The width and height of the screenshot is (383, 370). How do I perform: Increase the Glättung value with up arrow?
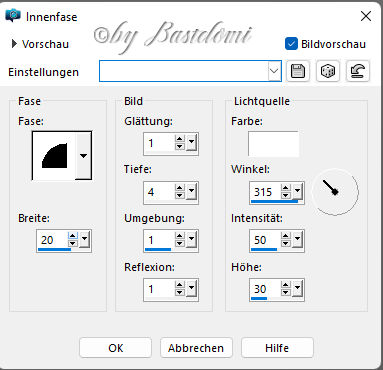tap(180, 139)
